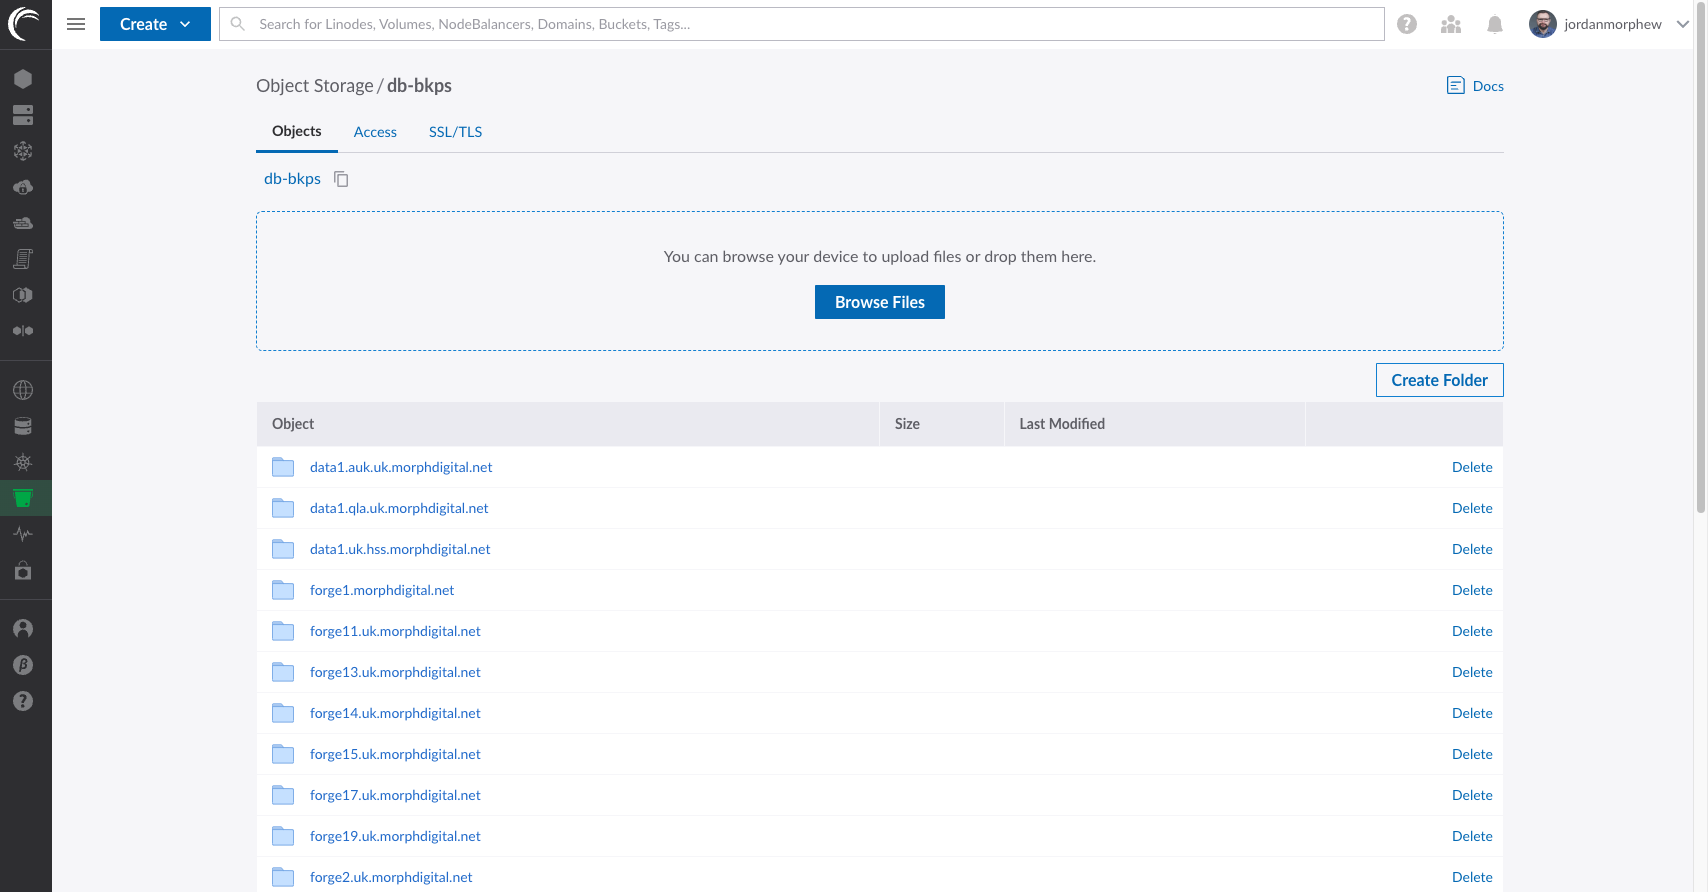Switch to the SSL/TLS tab
The height and width of the screenshot is (892, 1708).
pos(455,132)
